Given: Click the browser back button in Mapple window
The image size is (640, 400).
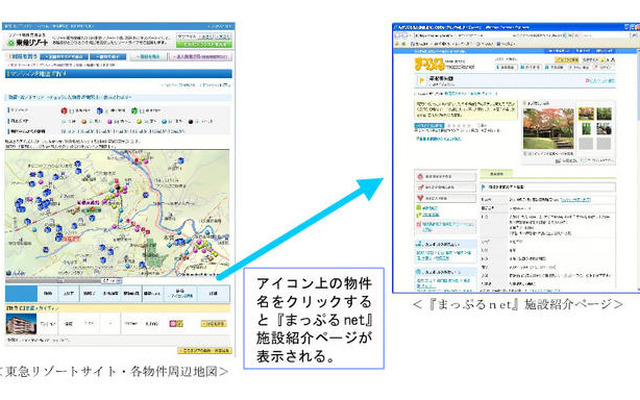Looking at the screenshot, I should pyautogui.click(x=398, y=36).
